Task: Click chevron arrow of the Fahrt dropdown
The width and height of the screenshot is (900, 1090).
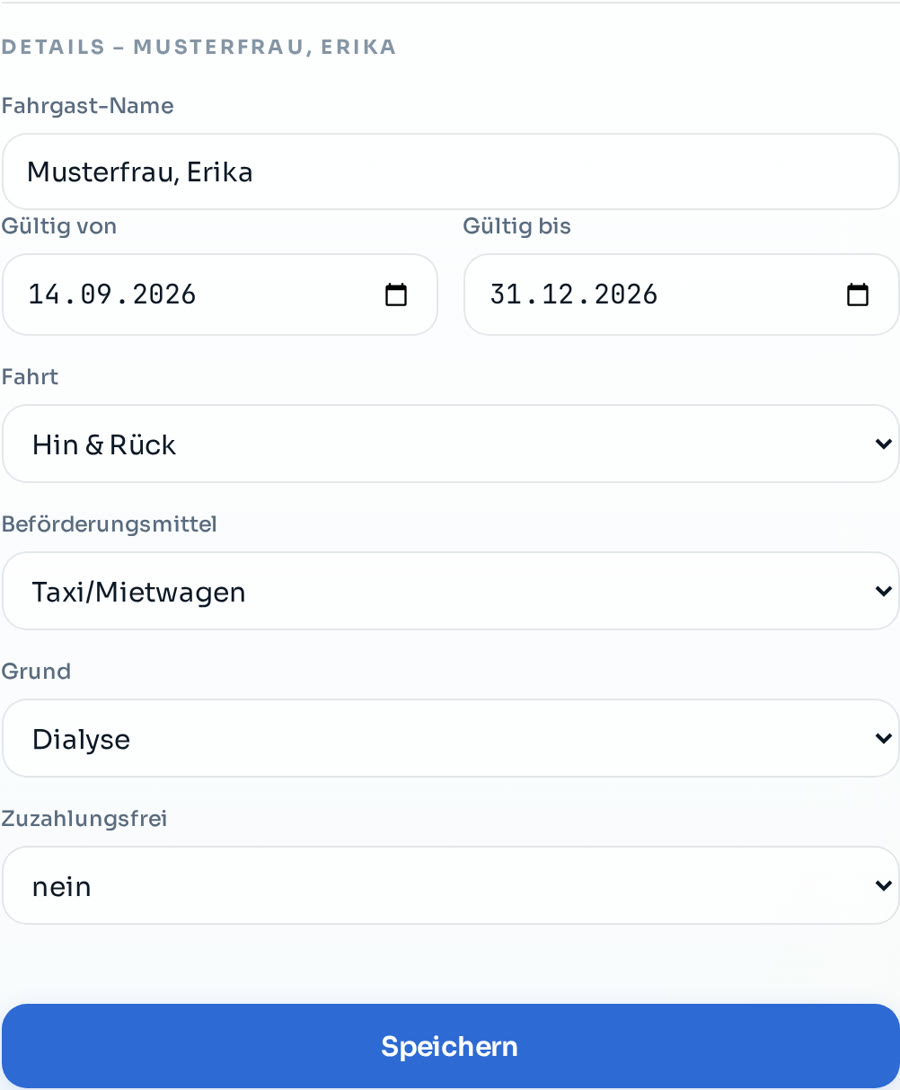Action: (883, 444)
